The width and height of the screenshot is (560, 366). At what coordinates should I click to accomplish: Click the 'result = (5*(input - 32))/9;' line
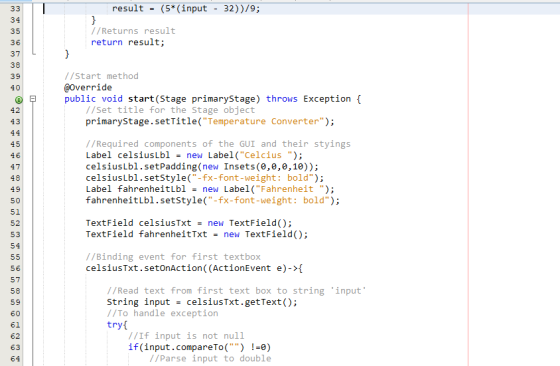tap(186, 9)
